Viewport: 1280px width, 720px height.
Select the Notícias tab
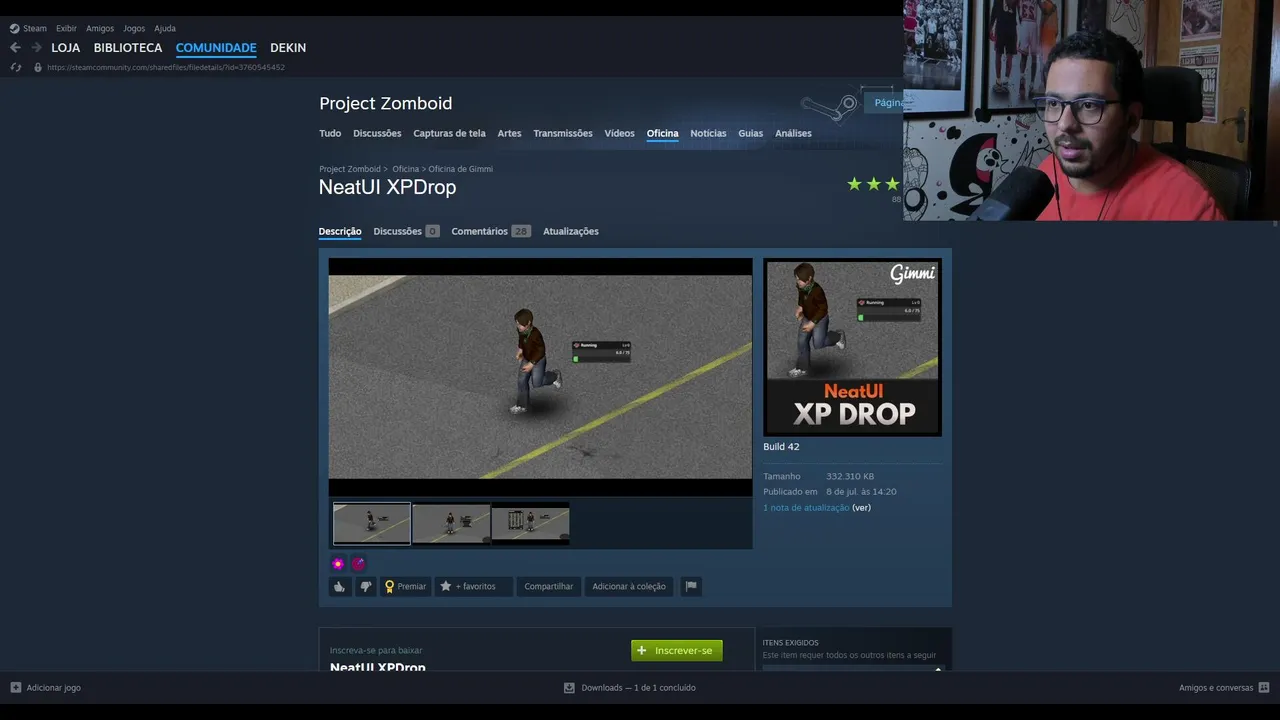pyautogui.click(x=708, y=133)
